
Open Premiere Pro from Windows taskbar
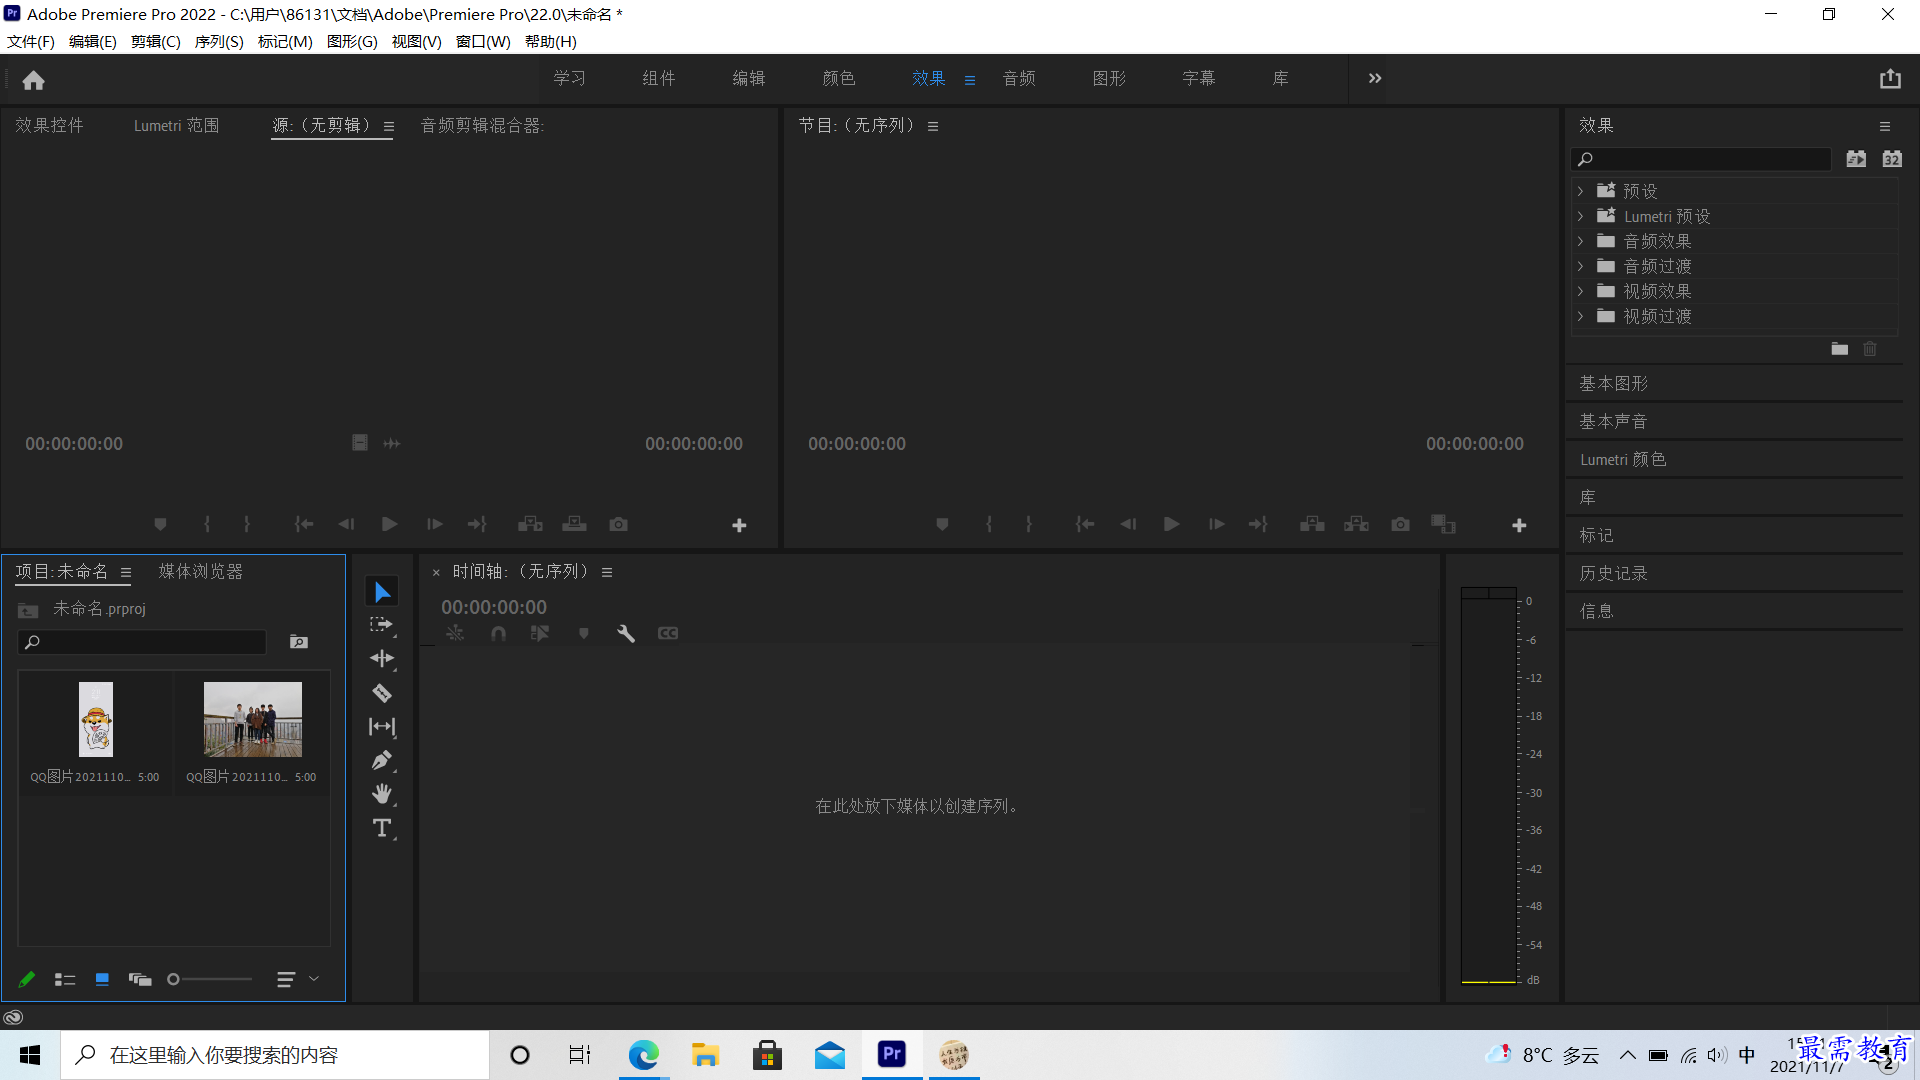[892, 1054]
